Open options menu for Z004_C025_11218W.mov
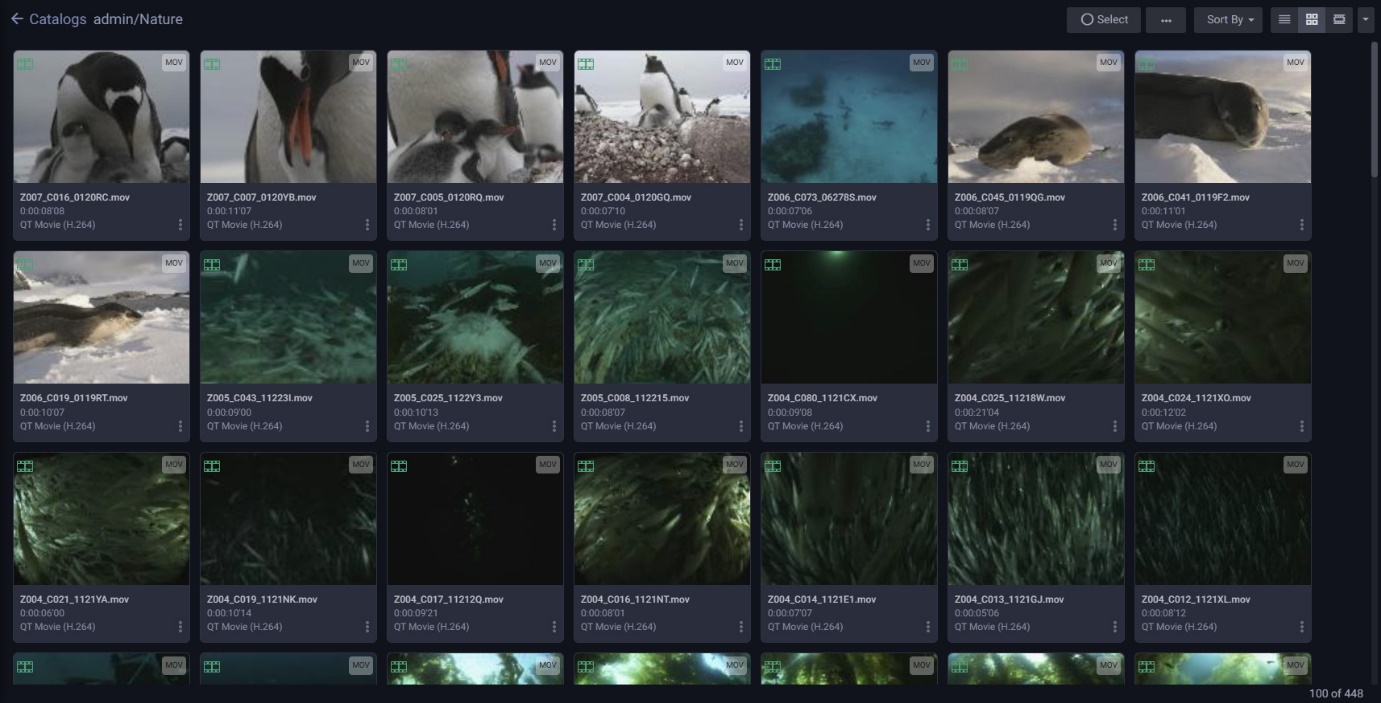The width and height of the screenshot is (1381, 703). 1116,426
